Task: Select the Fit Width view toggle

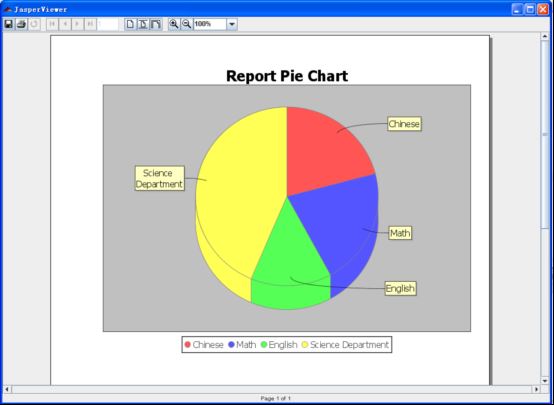Action: click(x=156, y=24)
